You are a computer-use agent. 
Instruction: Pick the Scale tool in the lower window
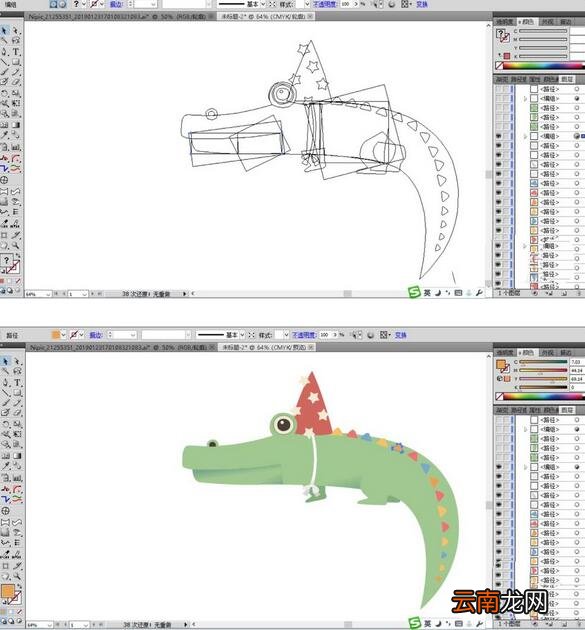click(x=17, y=424)
